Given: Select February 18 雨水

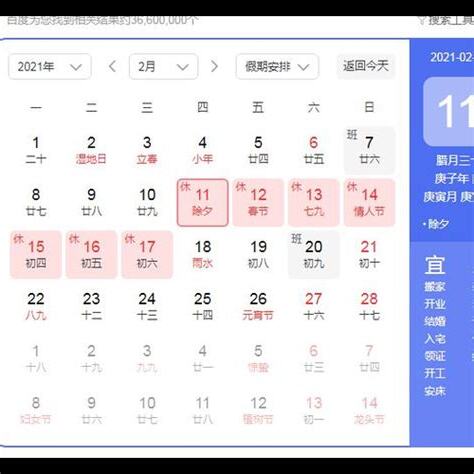Looking at the screenshot, I should point(203,254).
